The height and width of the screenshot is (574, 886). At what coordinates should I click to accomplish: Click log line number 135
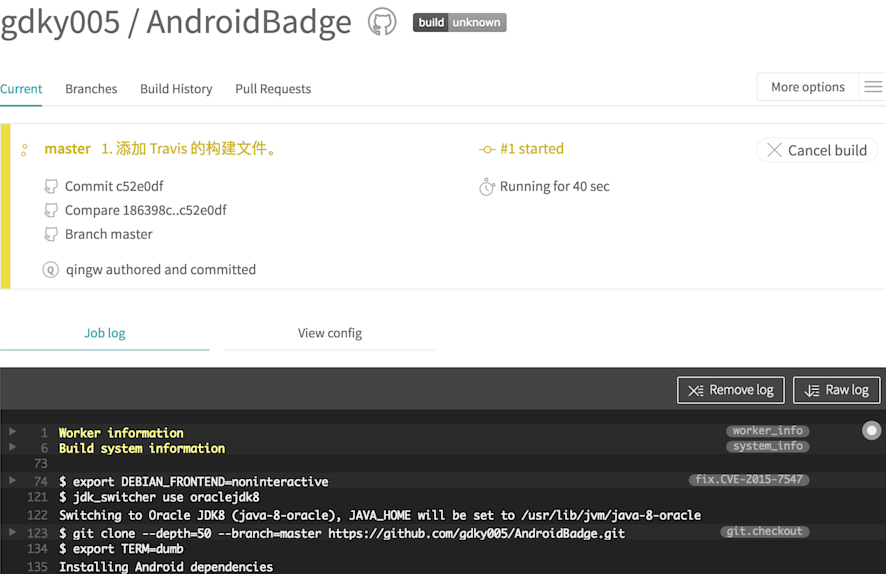point(37,567)
